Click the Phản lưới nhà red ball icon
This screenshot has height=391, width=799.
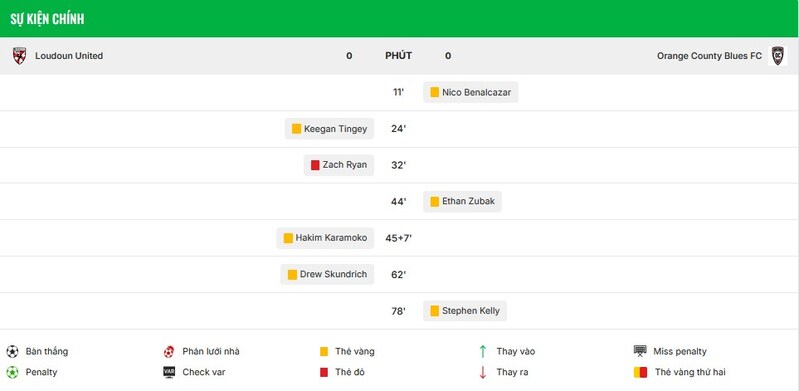[x=169, y=352]
